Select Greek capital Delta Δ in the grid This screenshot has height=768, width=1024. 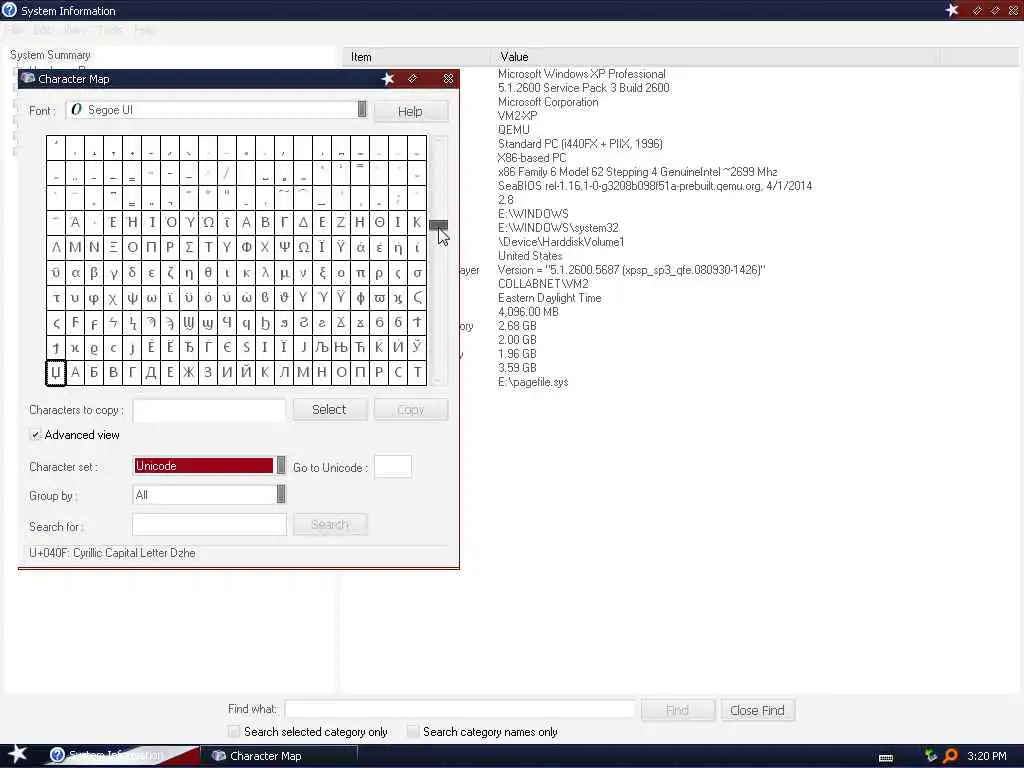(x=303, y=223)
